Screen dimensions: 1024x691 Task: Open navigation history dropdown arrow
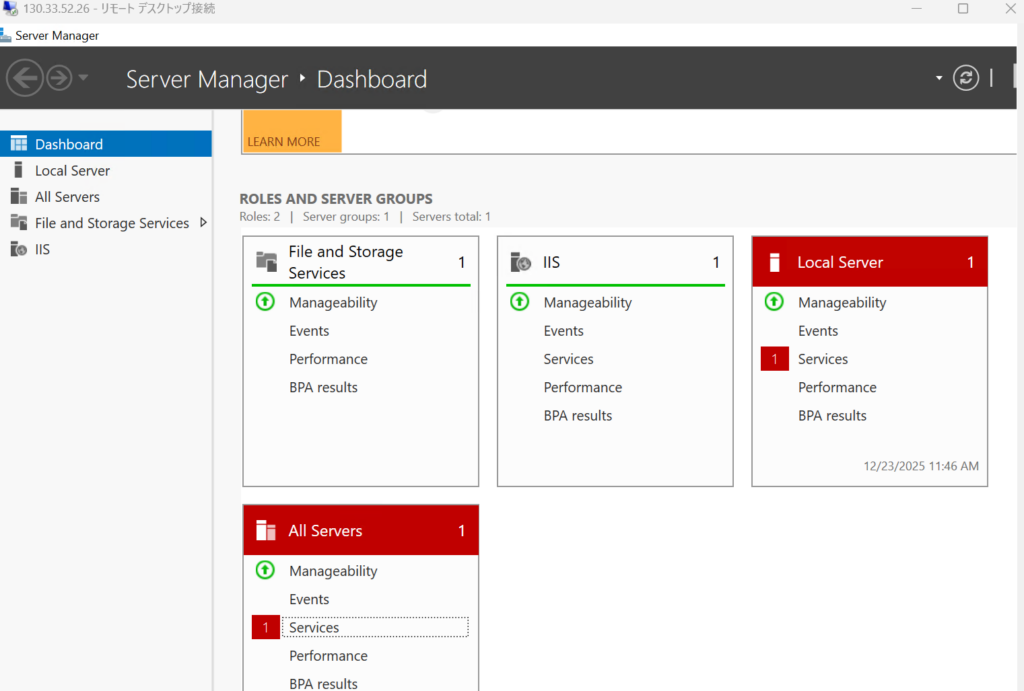coord(84,78)
